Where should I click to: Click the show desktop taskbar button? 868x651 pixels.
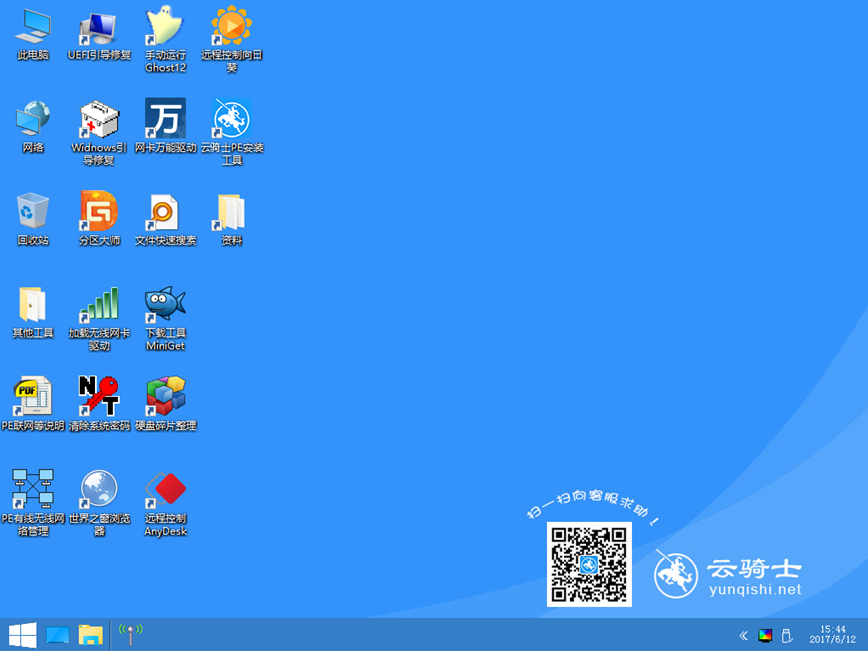click(58, 635)
